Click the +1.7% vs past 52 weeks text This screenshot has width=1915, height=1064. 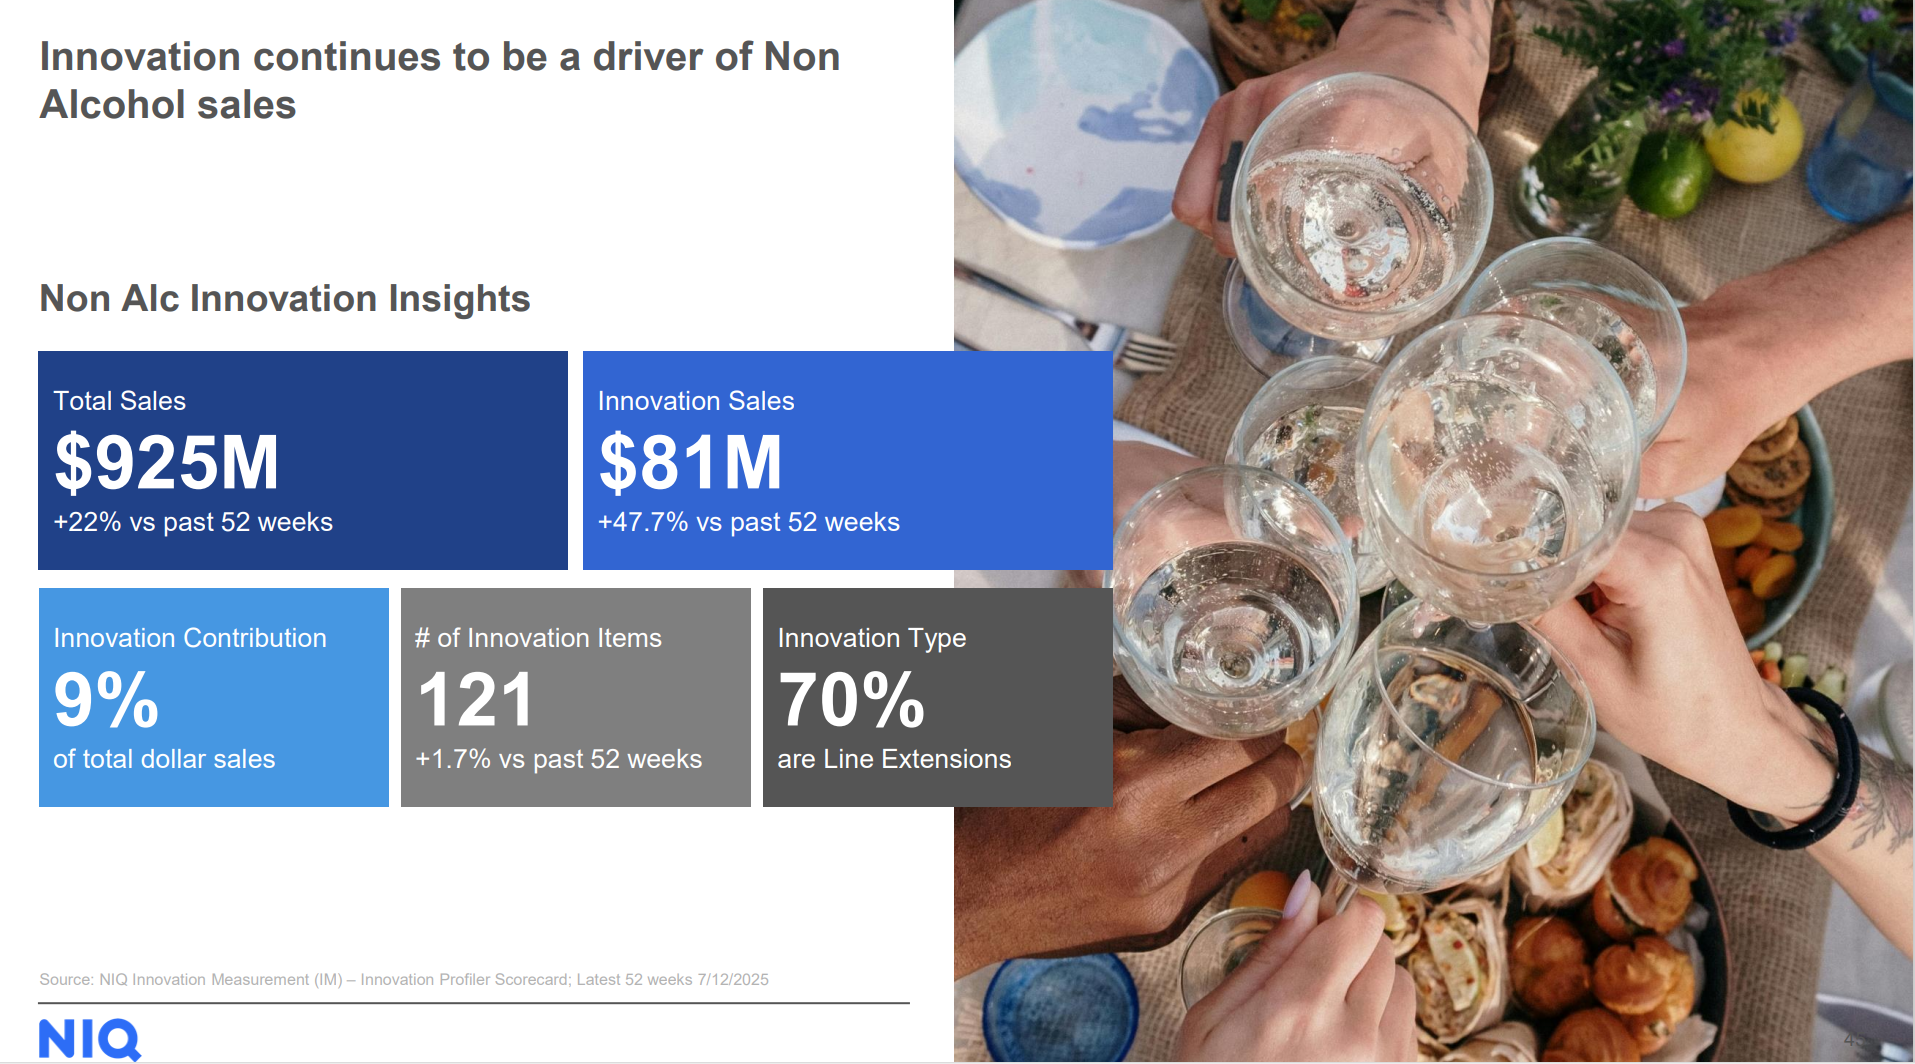[x=559, y=759]
